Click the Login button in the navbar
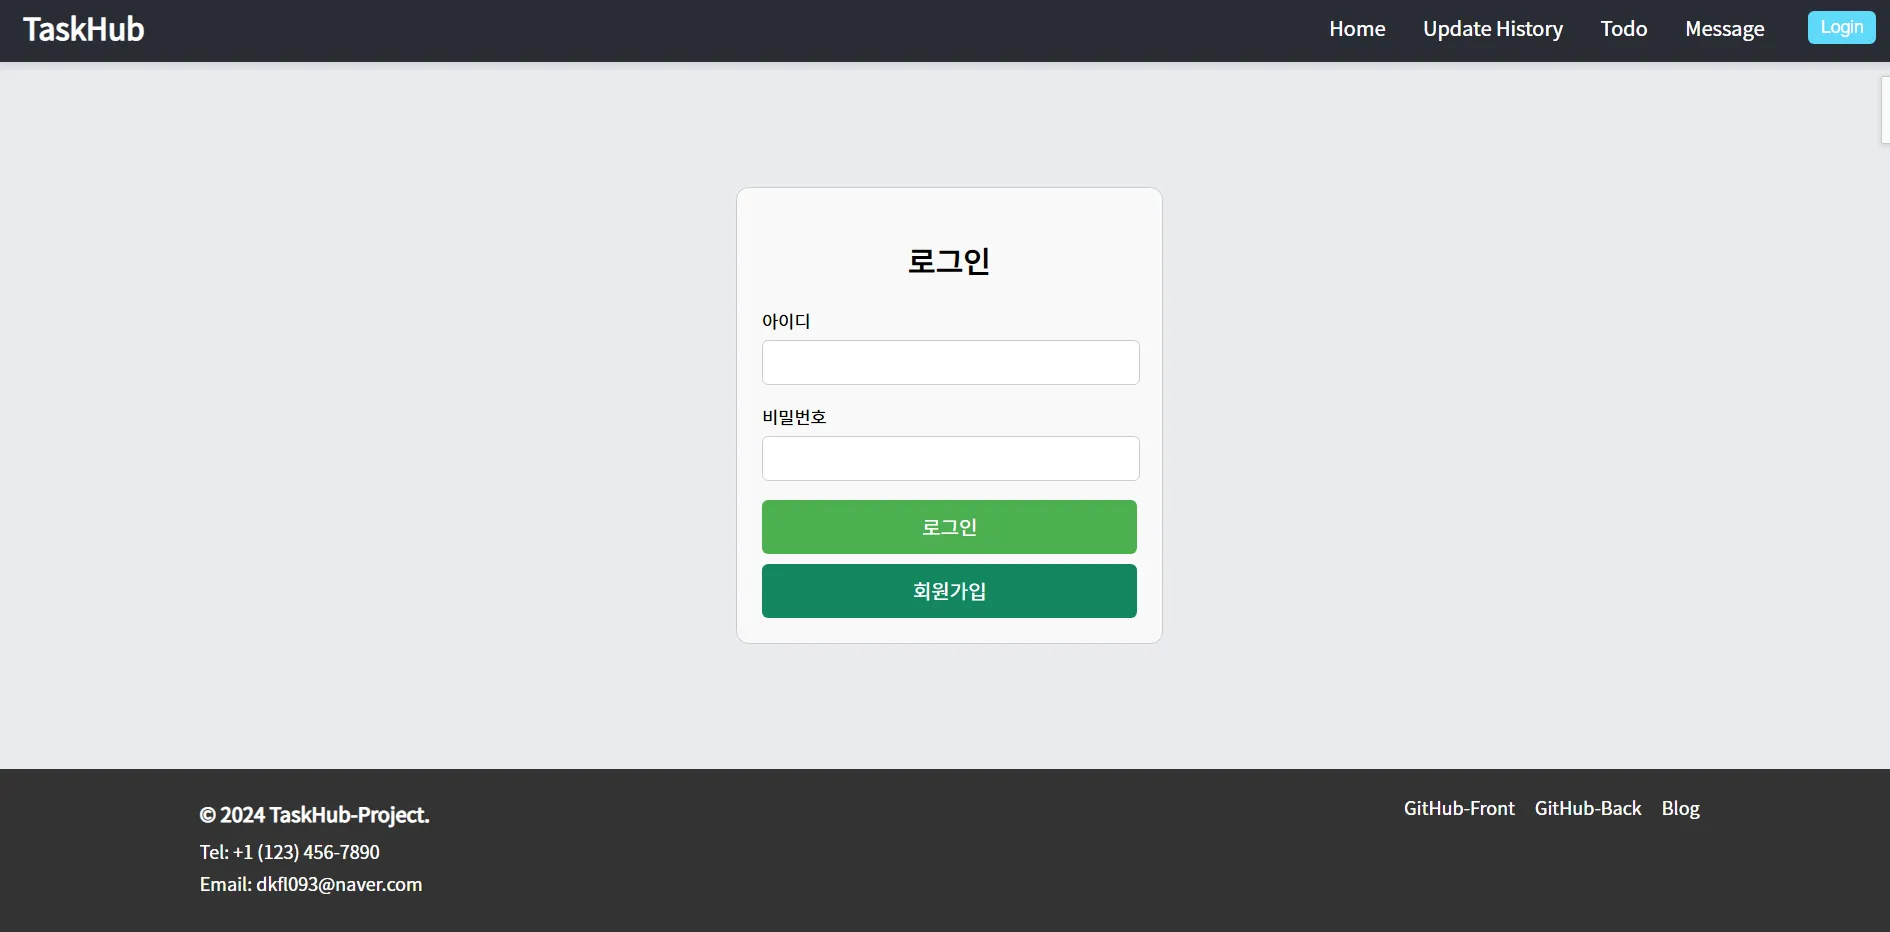This screenshot has width=1890, height=932. coord(1841,27)
